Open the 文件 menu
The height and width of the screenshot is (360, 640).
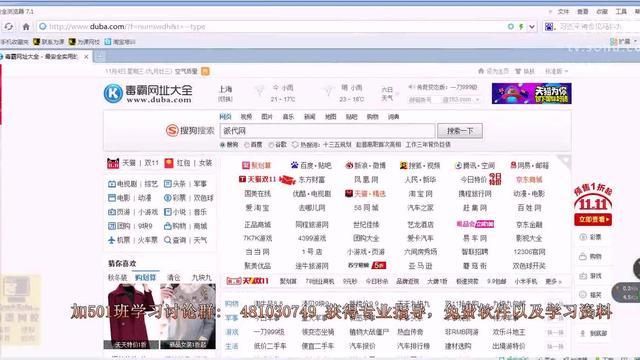[x=563, y=12]
